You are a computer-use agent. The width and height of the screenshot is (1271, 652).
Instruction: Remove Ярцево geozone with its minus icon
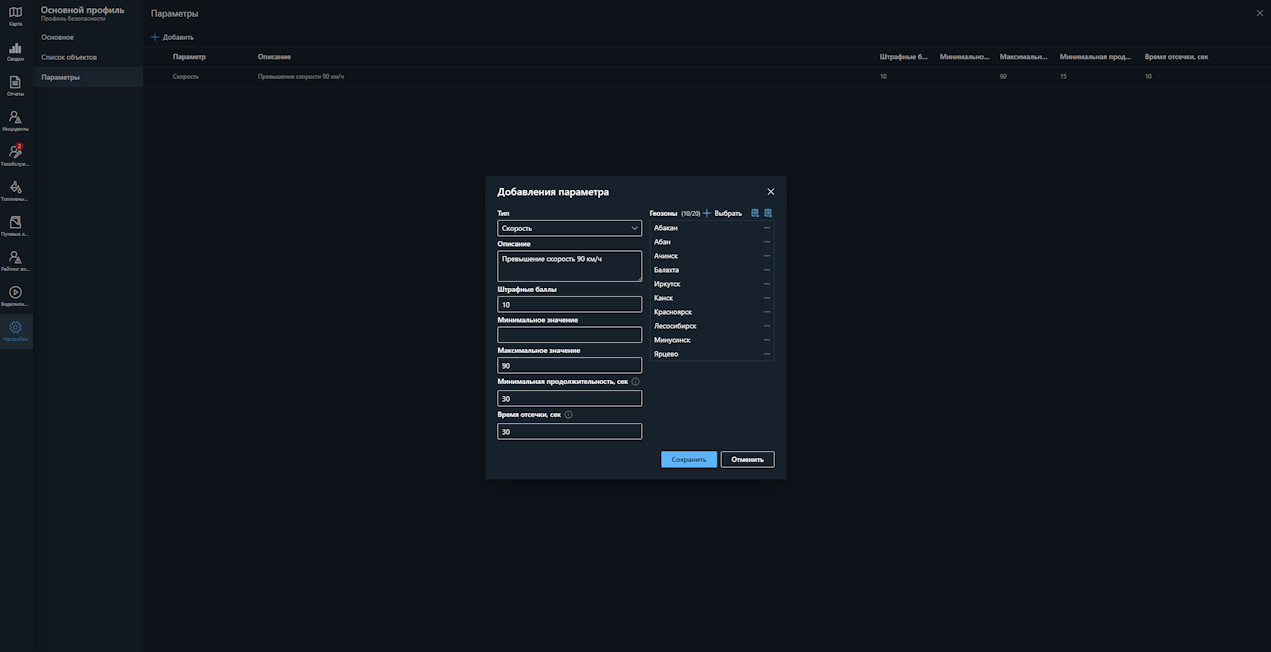pyautogui.click(x=767, y=354)
